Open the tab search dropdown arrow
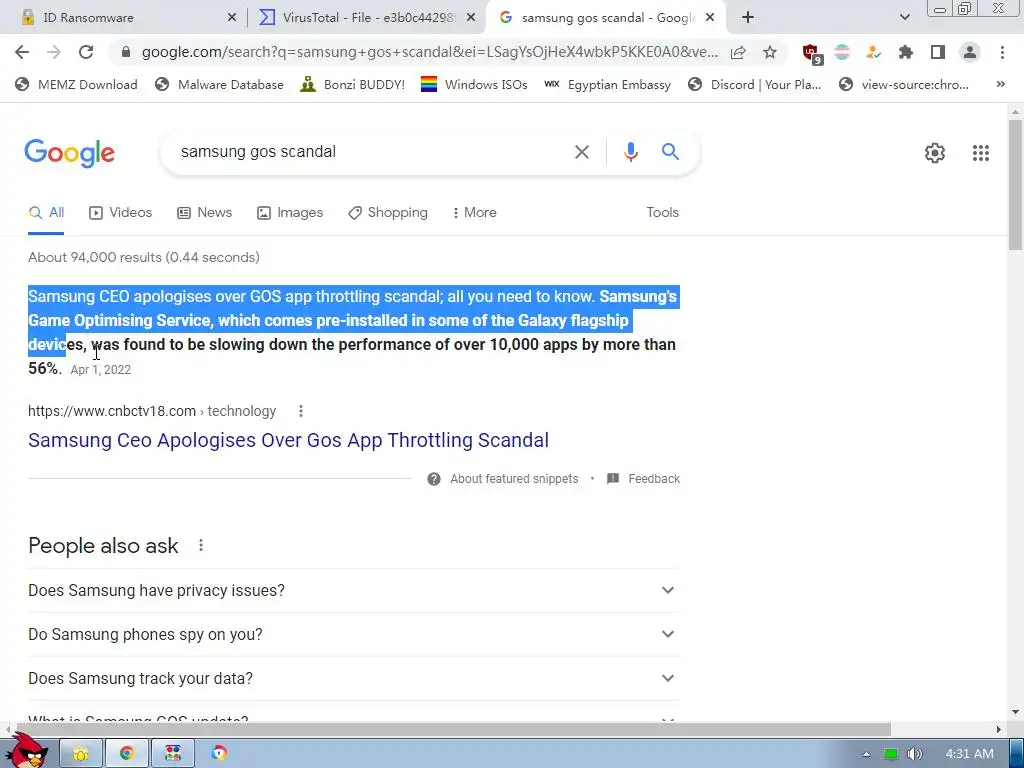Viewport: 1024px width, 768px height. pos(904,18)
